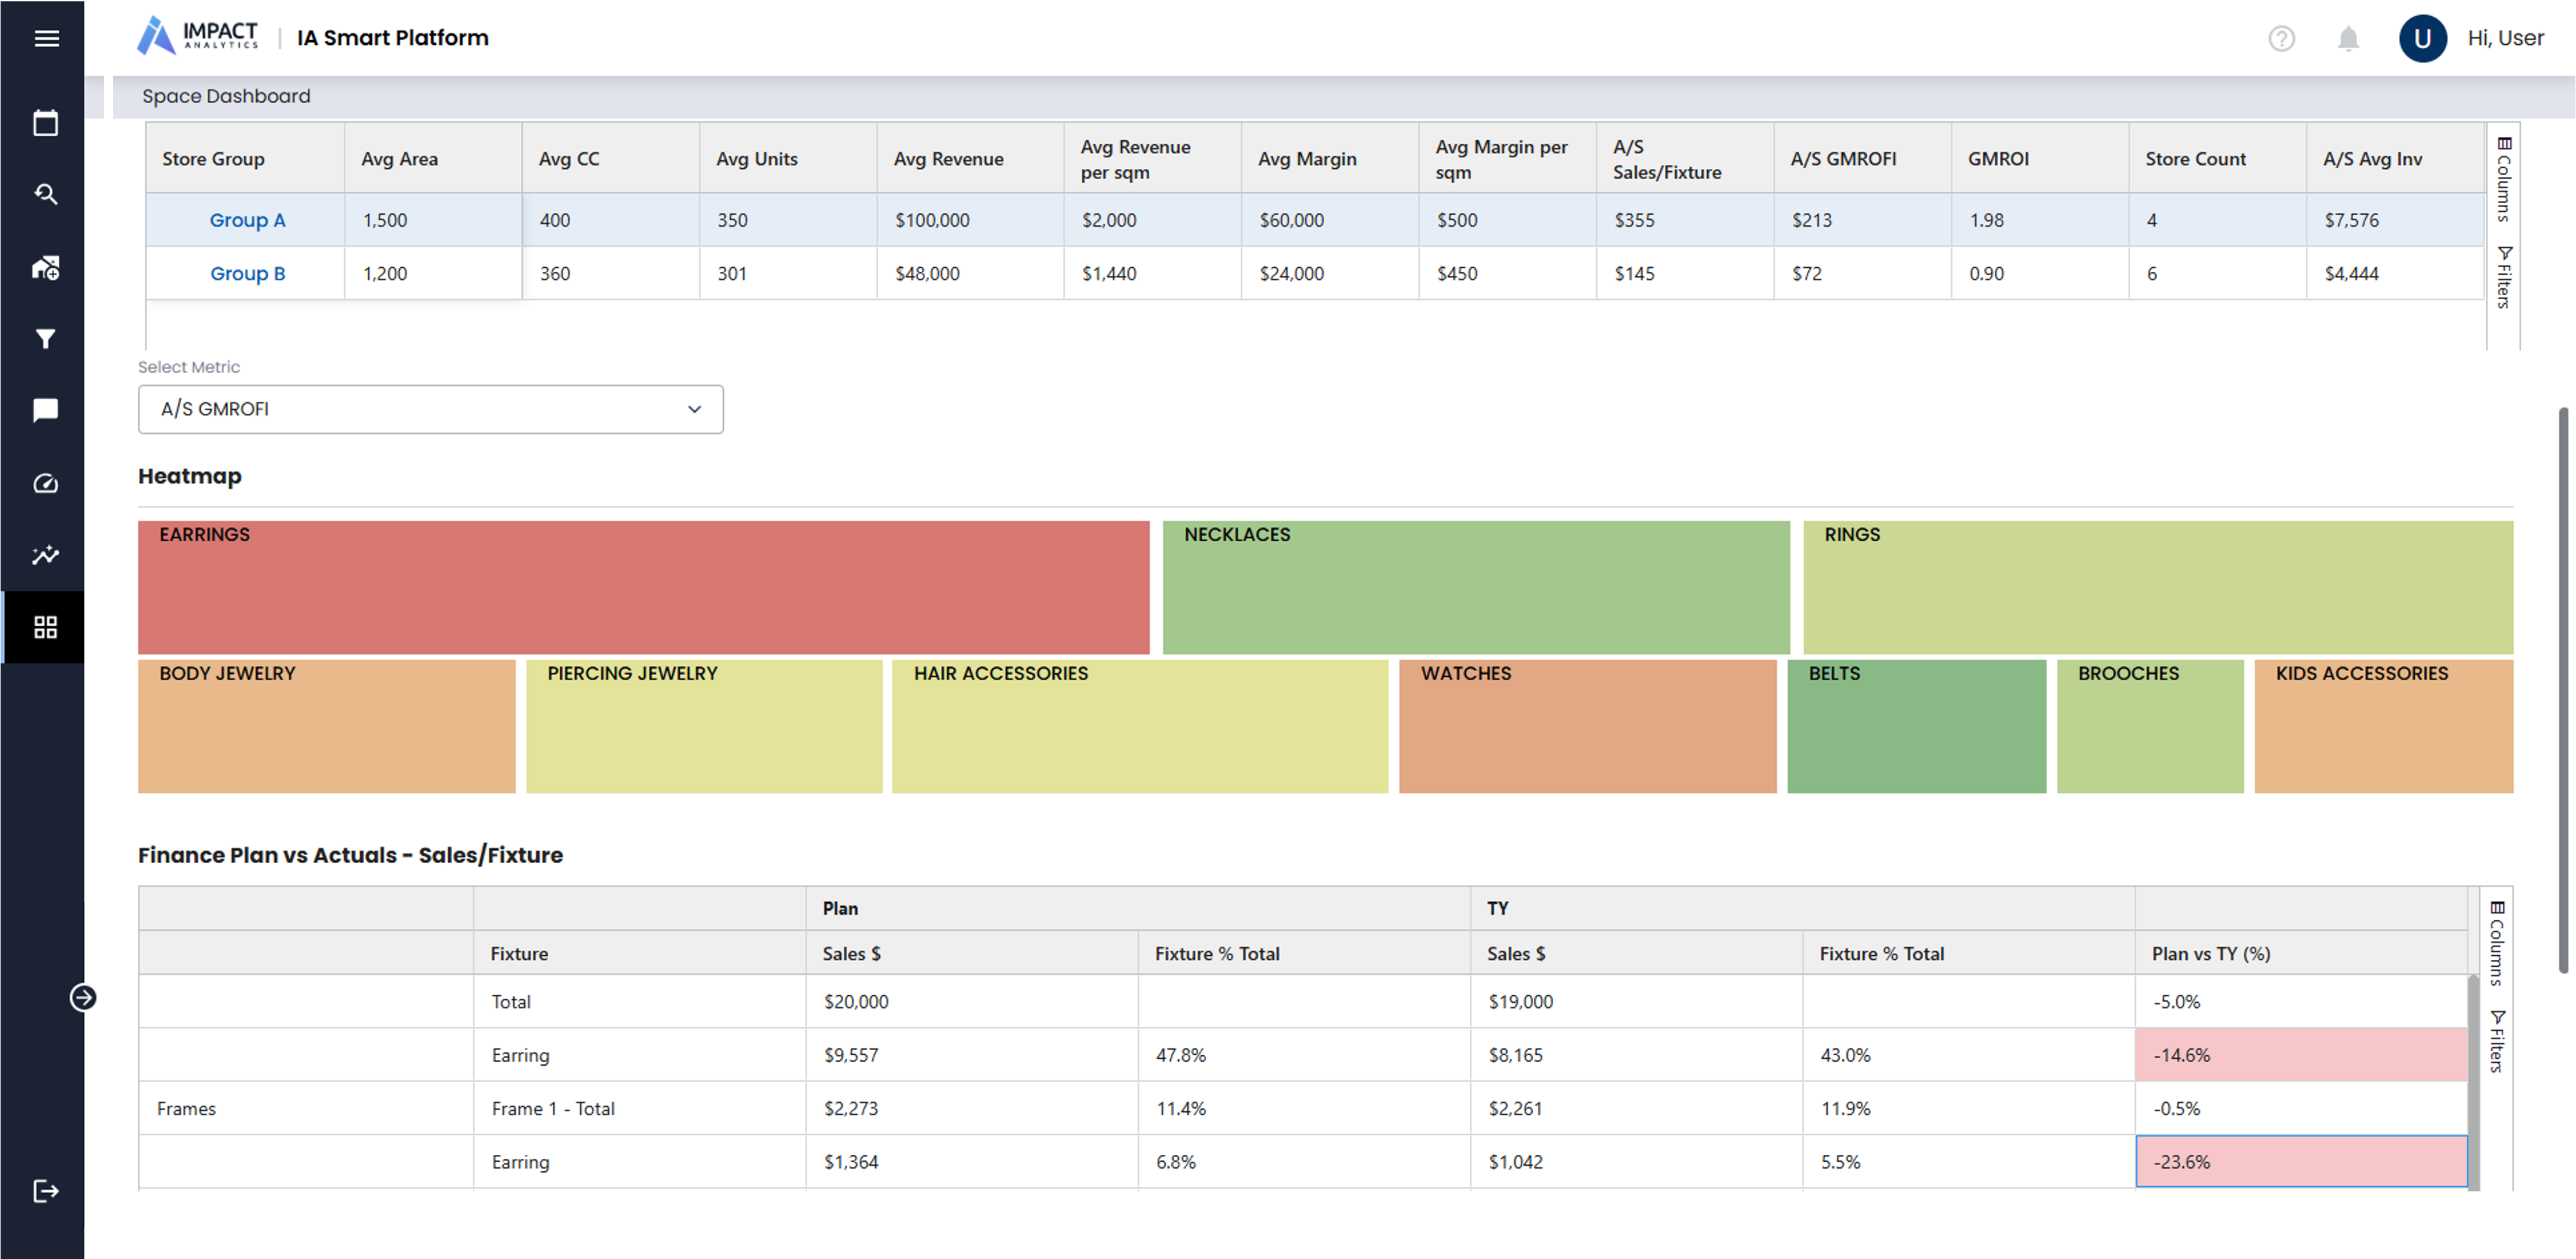Click the calendar icon in sidebar
The image size is (2576, 1259).
(46, 123)
